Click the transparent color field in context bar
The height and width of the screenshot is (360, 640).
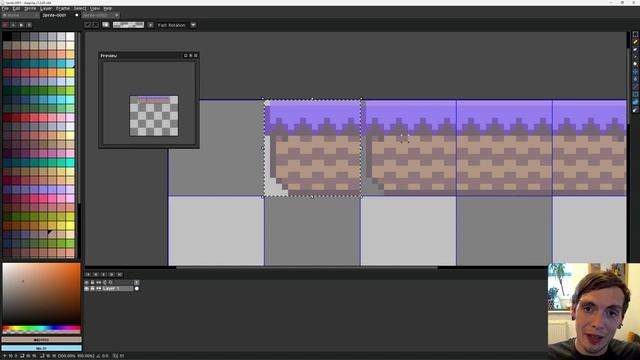(129, 25)
